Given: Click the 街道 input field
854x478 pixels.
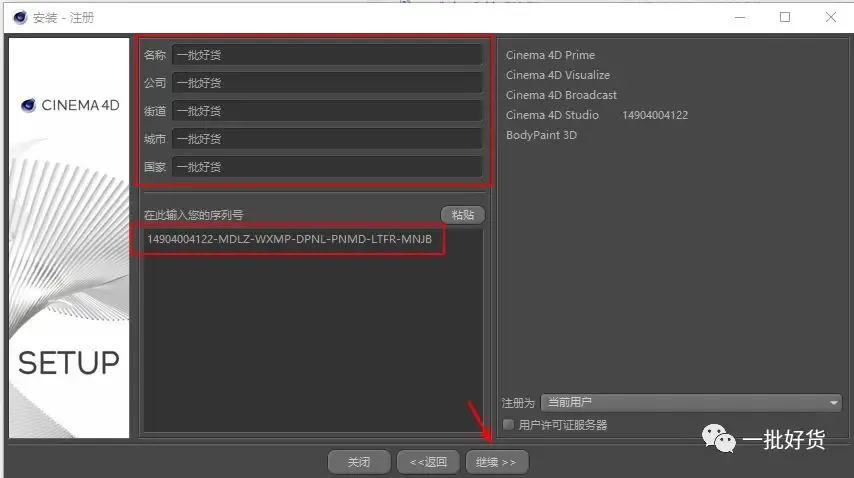Looking at the screenshot, I should [327, 111].
